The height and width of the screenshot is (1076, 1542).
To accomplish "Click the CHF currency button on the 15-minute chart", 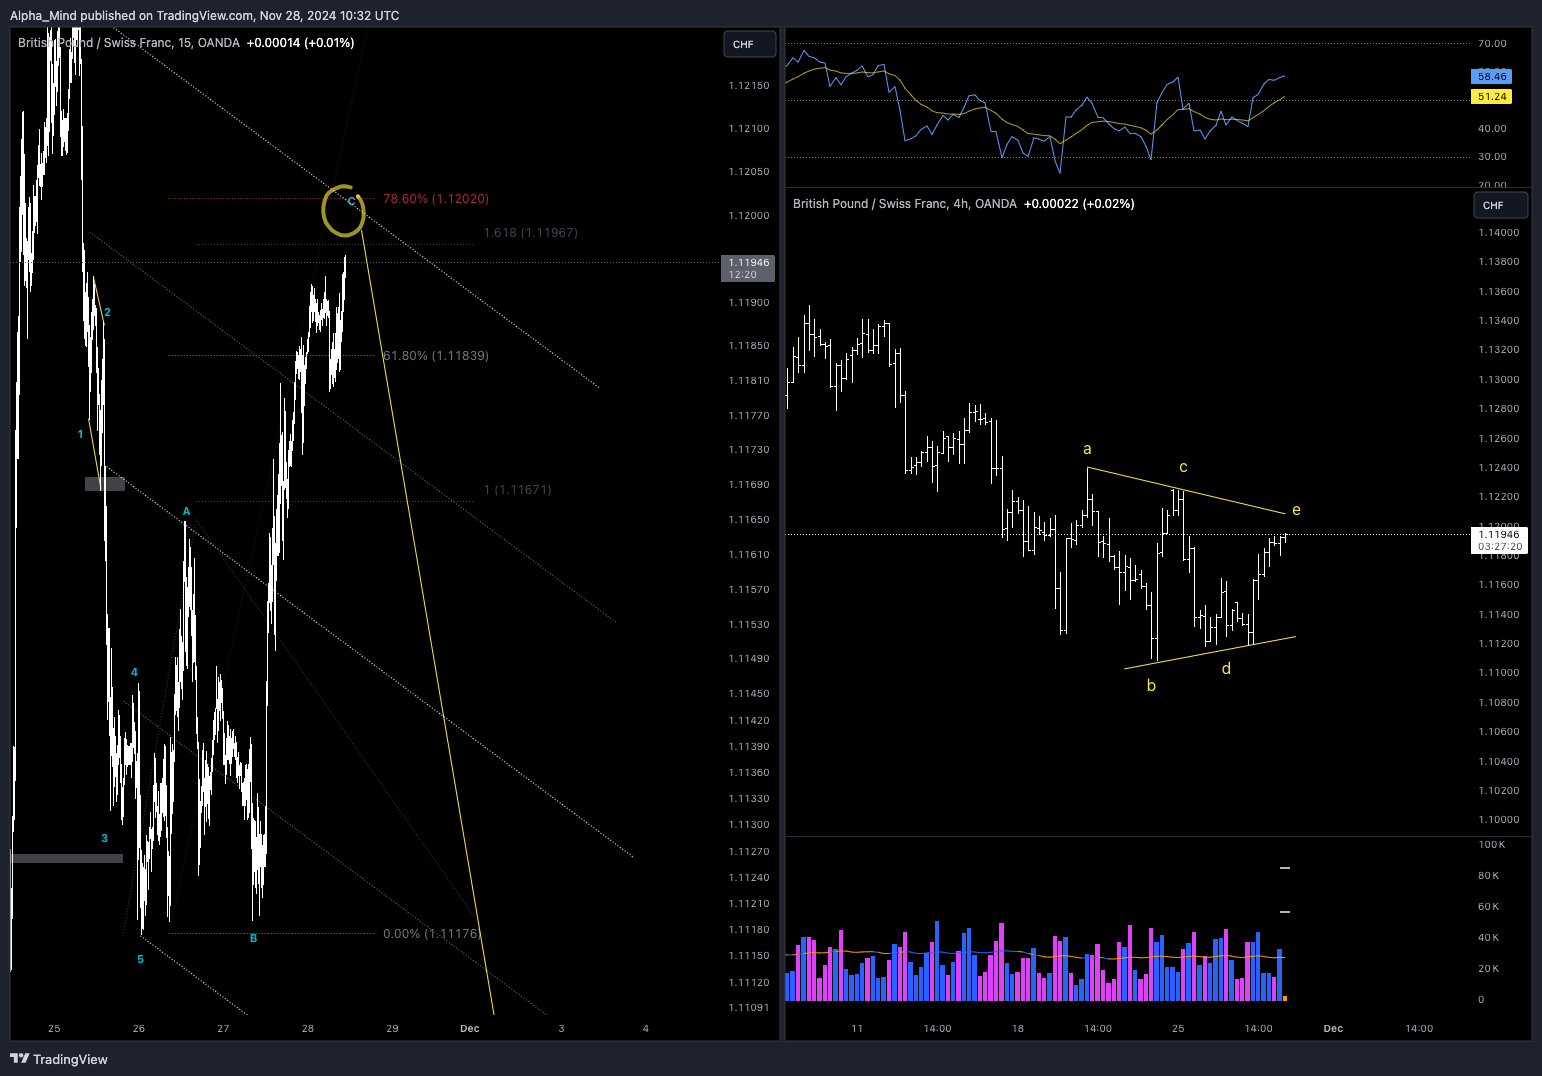I will coord(750,44).
